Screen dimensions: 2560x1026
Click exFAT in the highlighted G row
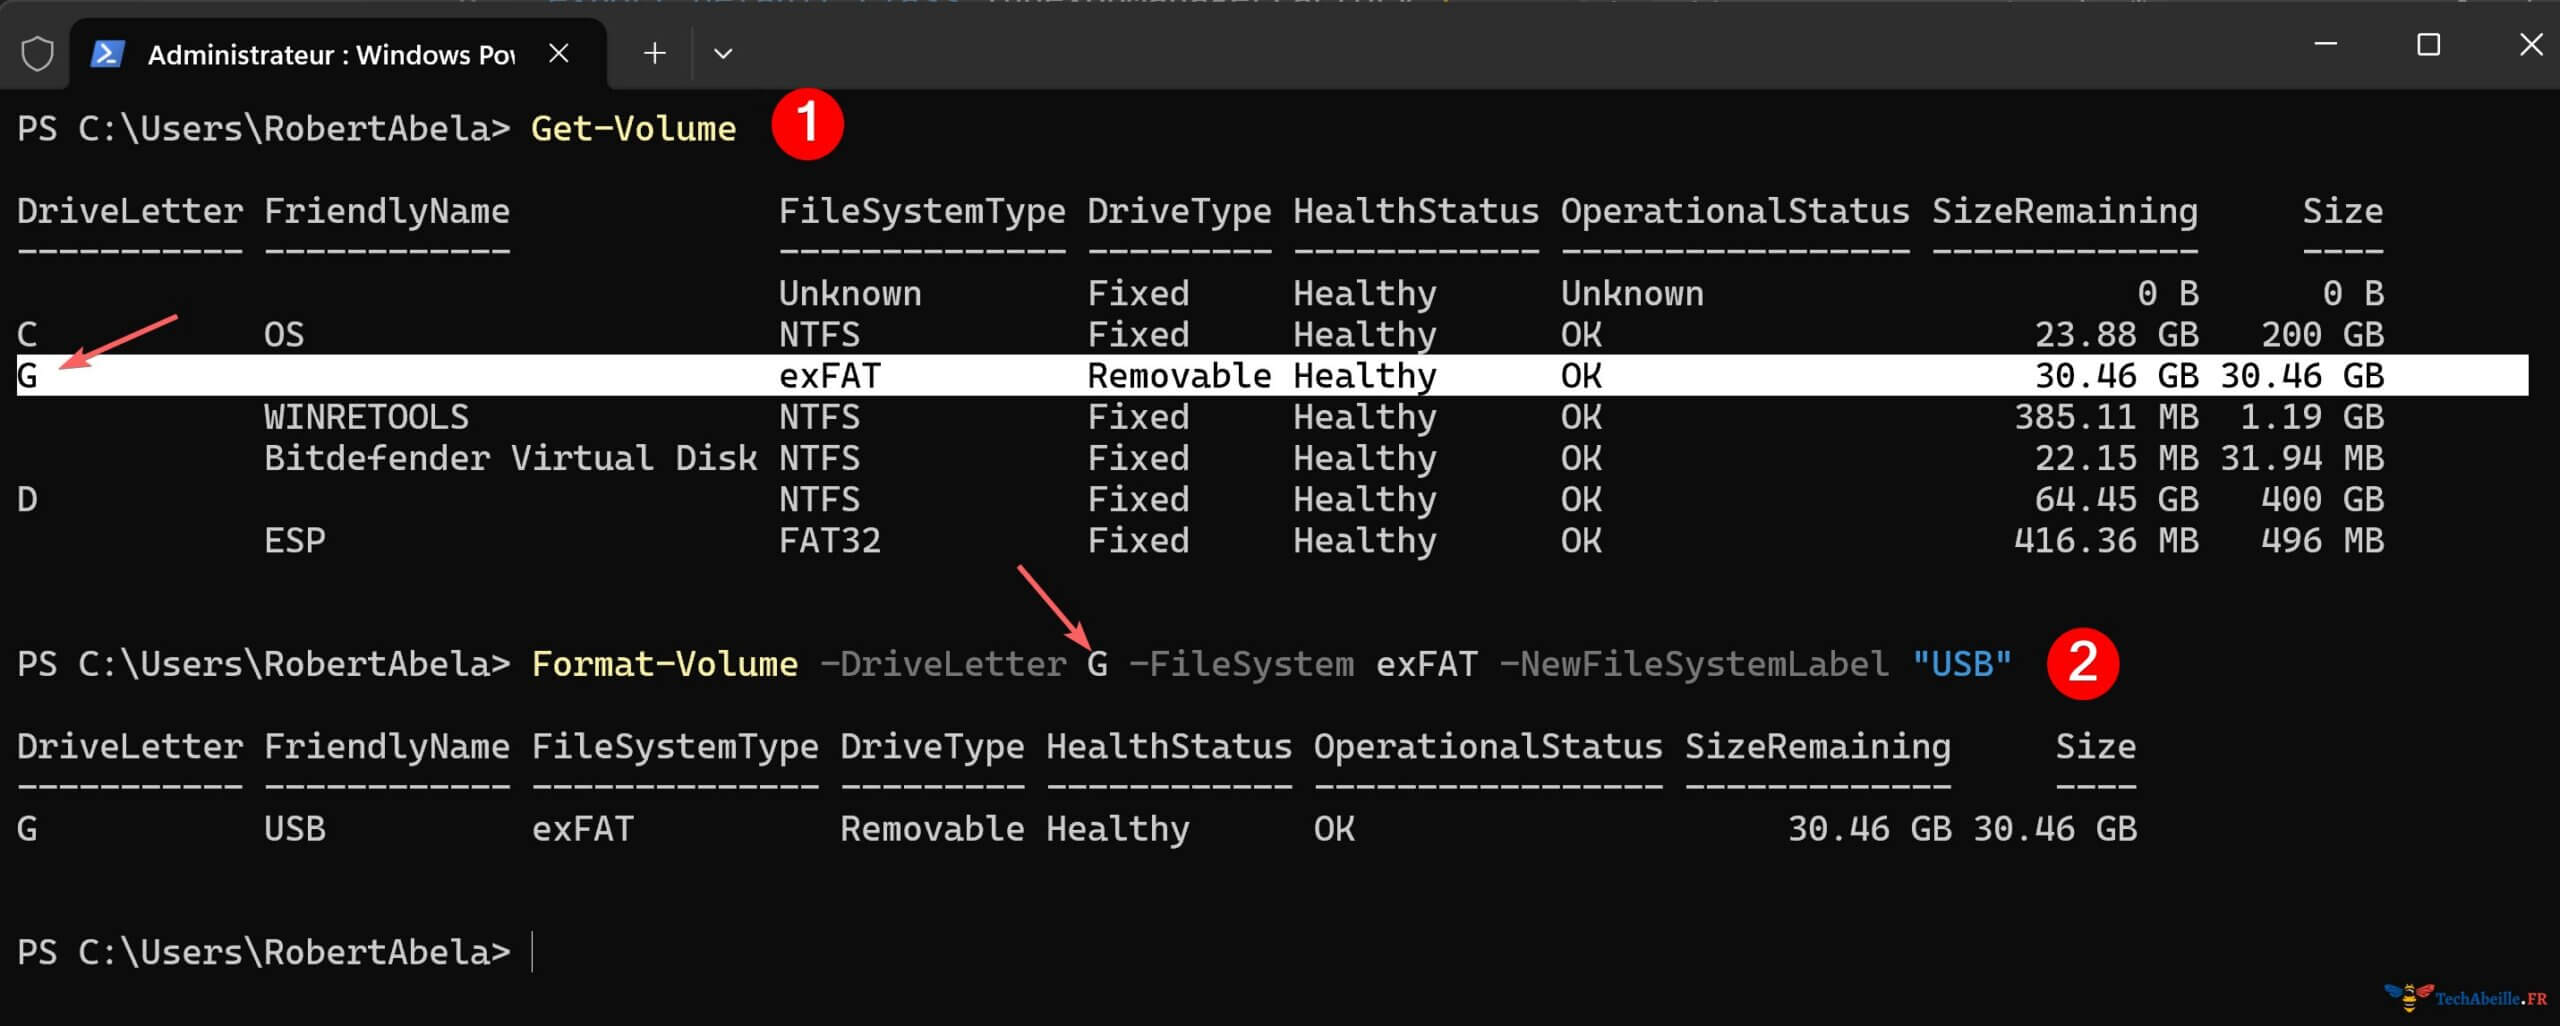(830, 375)
